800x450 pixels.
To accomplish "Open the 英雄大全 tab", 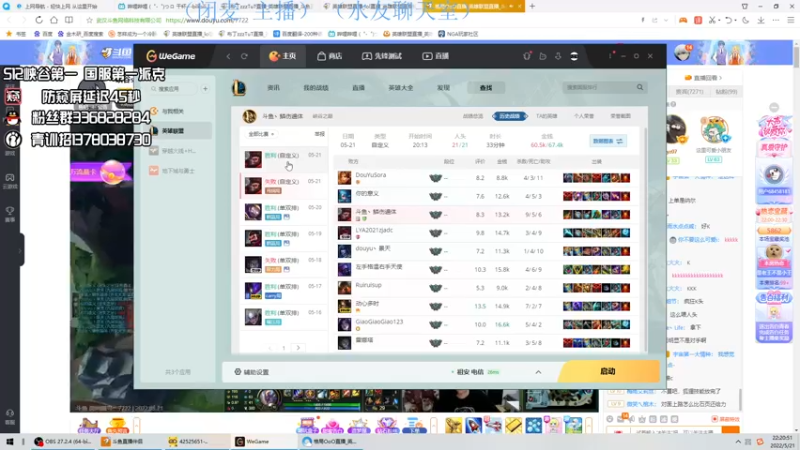I will click(x=401, y=88).
